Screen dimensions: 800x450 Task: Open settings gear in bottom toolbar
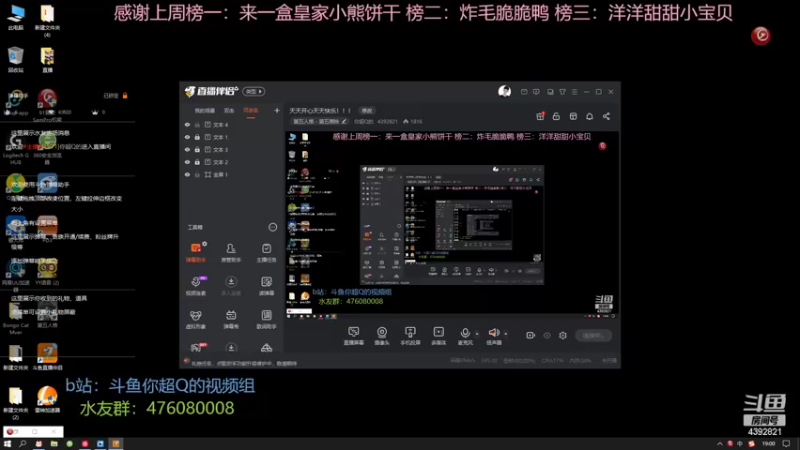coord(563,335)
